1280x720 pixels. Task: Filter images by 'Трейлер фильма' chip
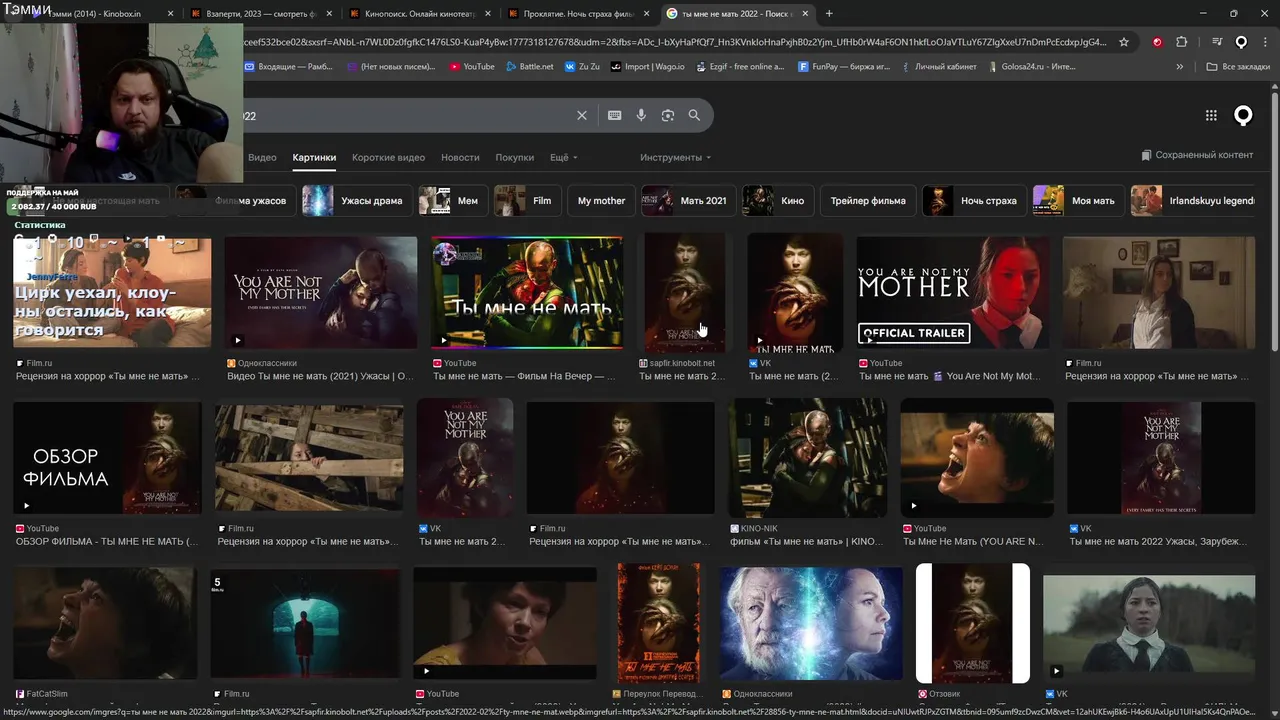pyautogui.click(x=868, y=200)
